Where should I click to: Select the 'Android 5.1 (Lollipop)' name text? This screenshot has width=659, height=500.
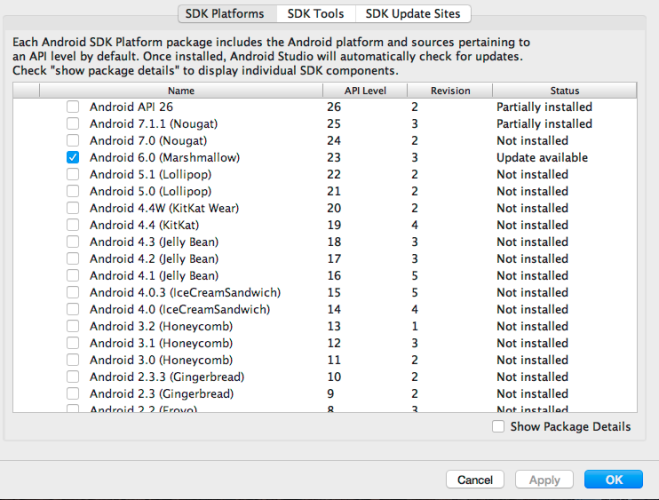[x=150, y=174]
